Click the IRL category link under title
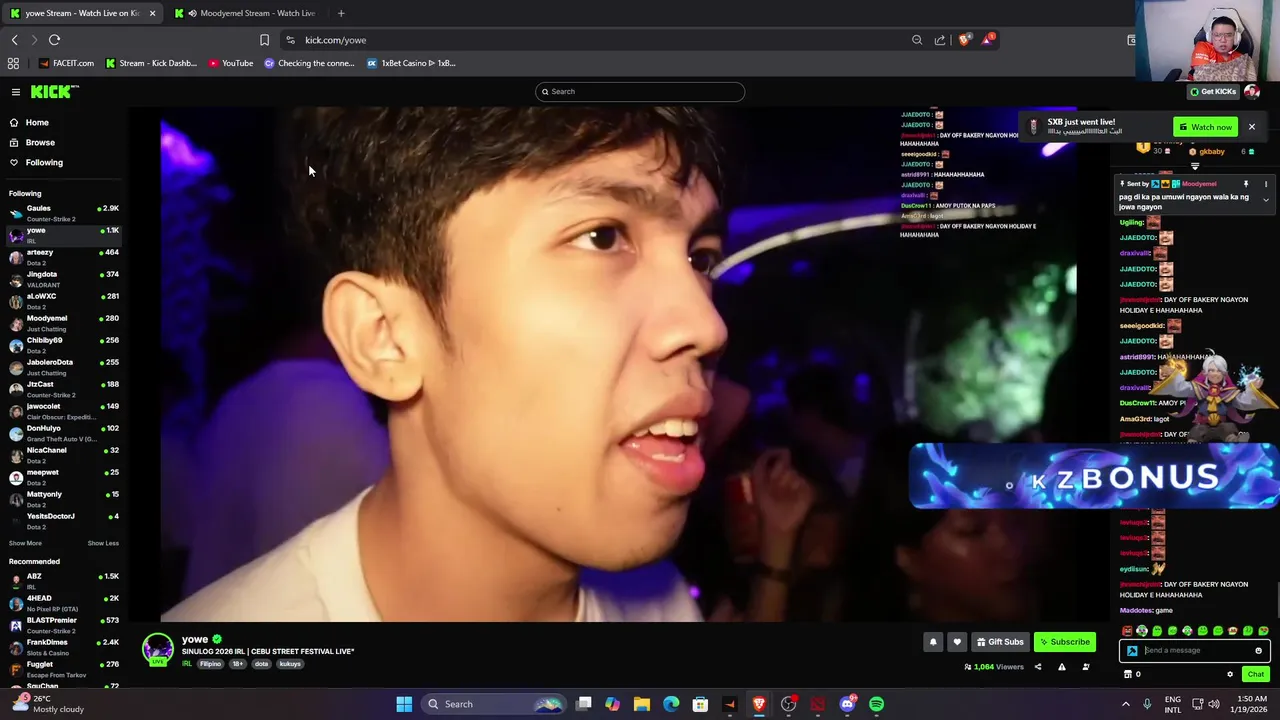 186,664
